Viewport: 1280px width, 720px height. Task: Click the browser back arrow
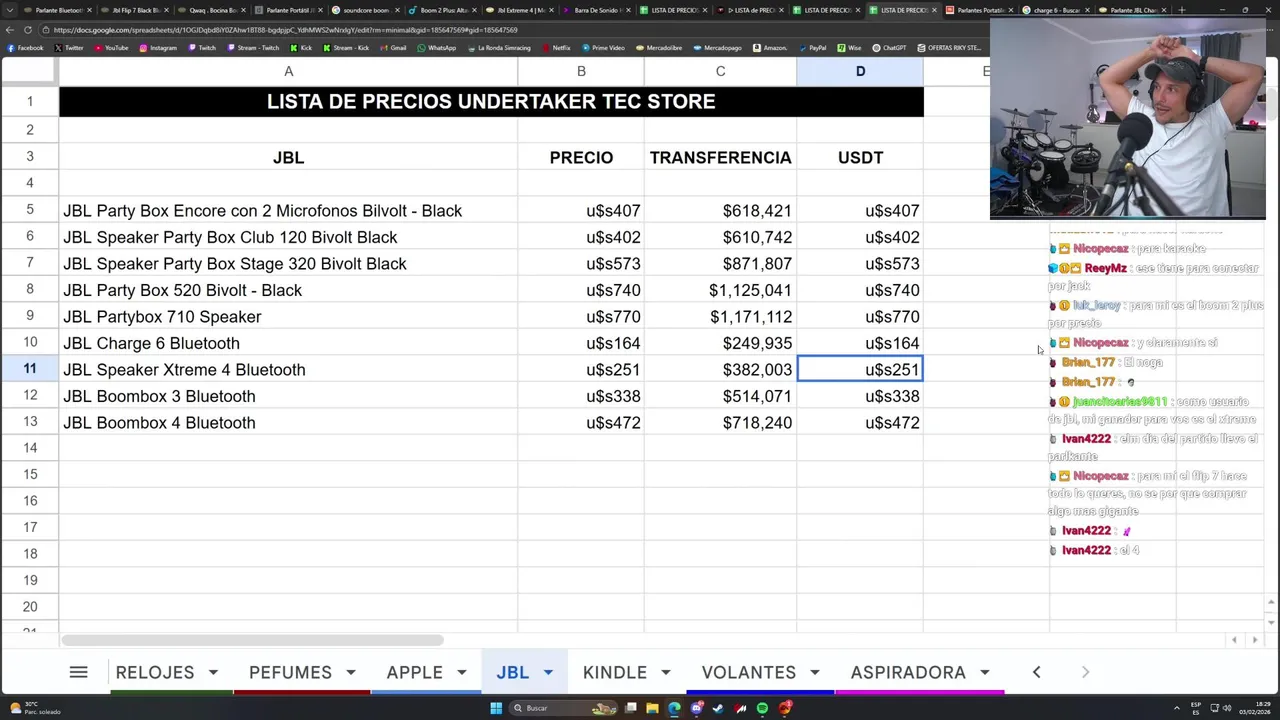(x=11, y=29)
